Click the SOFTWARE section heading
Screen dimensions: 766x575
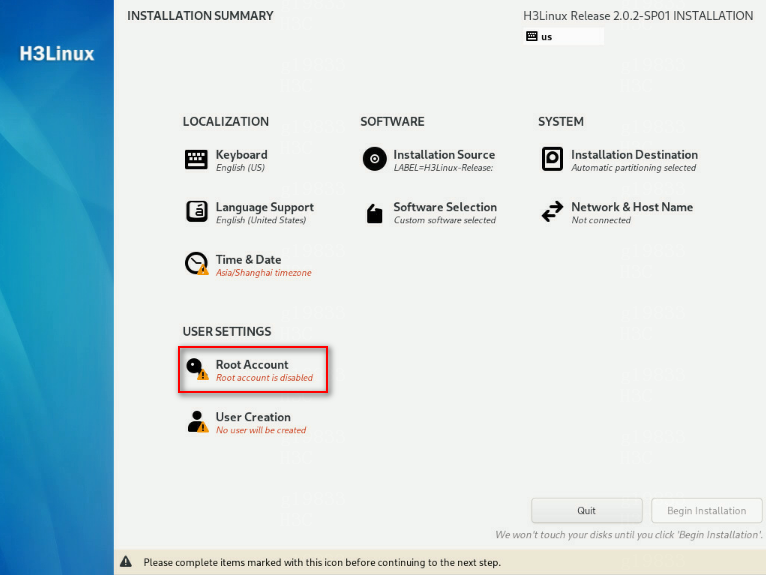(x=392, y=122)
